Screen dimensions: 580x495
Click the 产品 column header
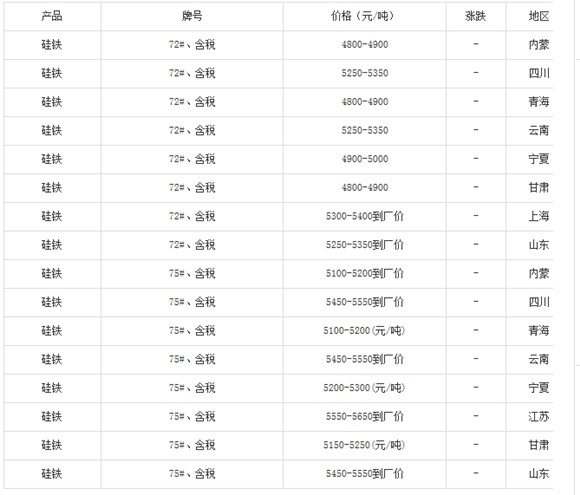[x=52, y=16]
